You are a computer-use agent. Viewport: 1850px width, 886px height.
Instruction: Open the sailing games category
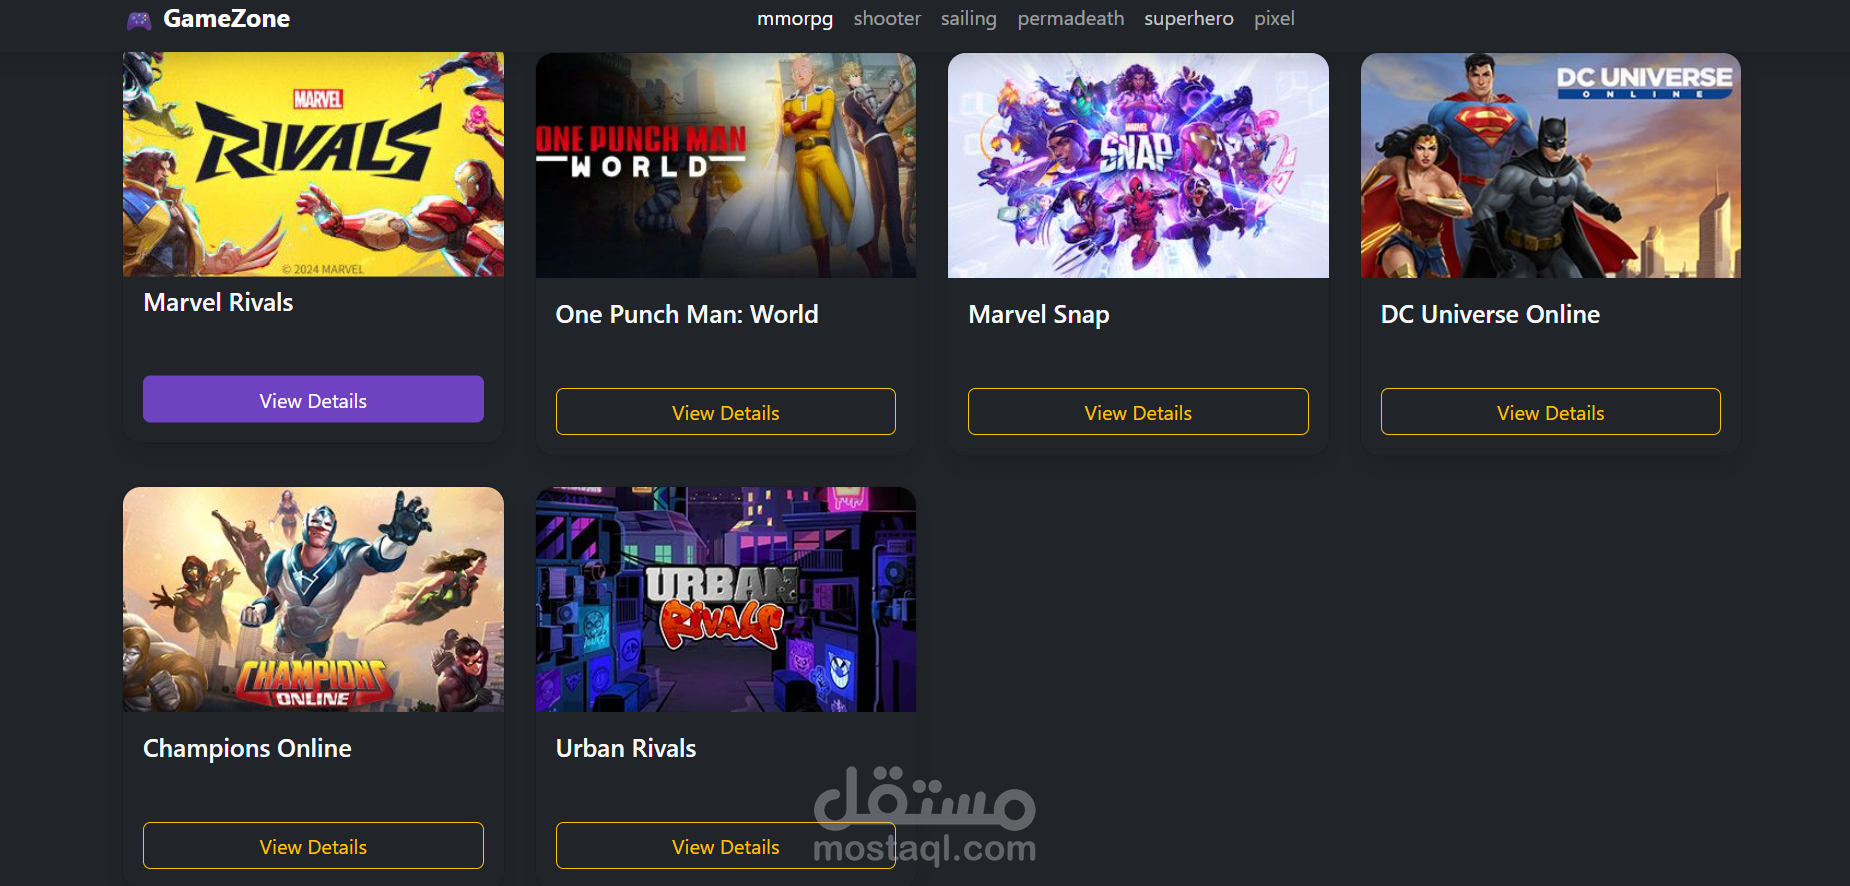pyautogui.click(x=969, y=19)
